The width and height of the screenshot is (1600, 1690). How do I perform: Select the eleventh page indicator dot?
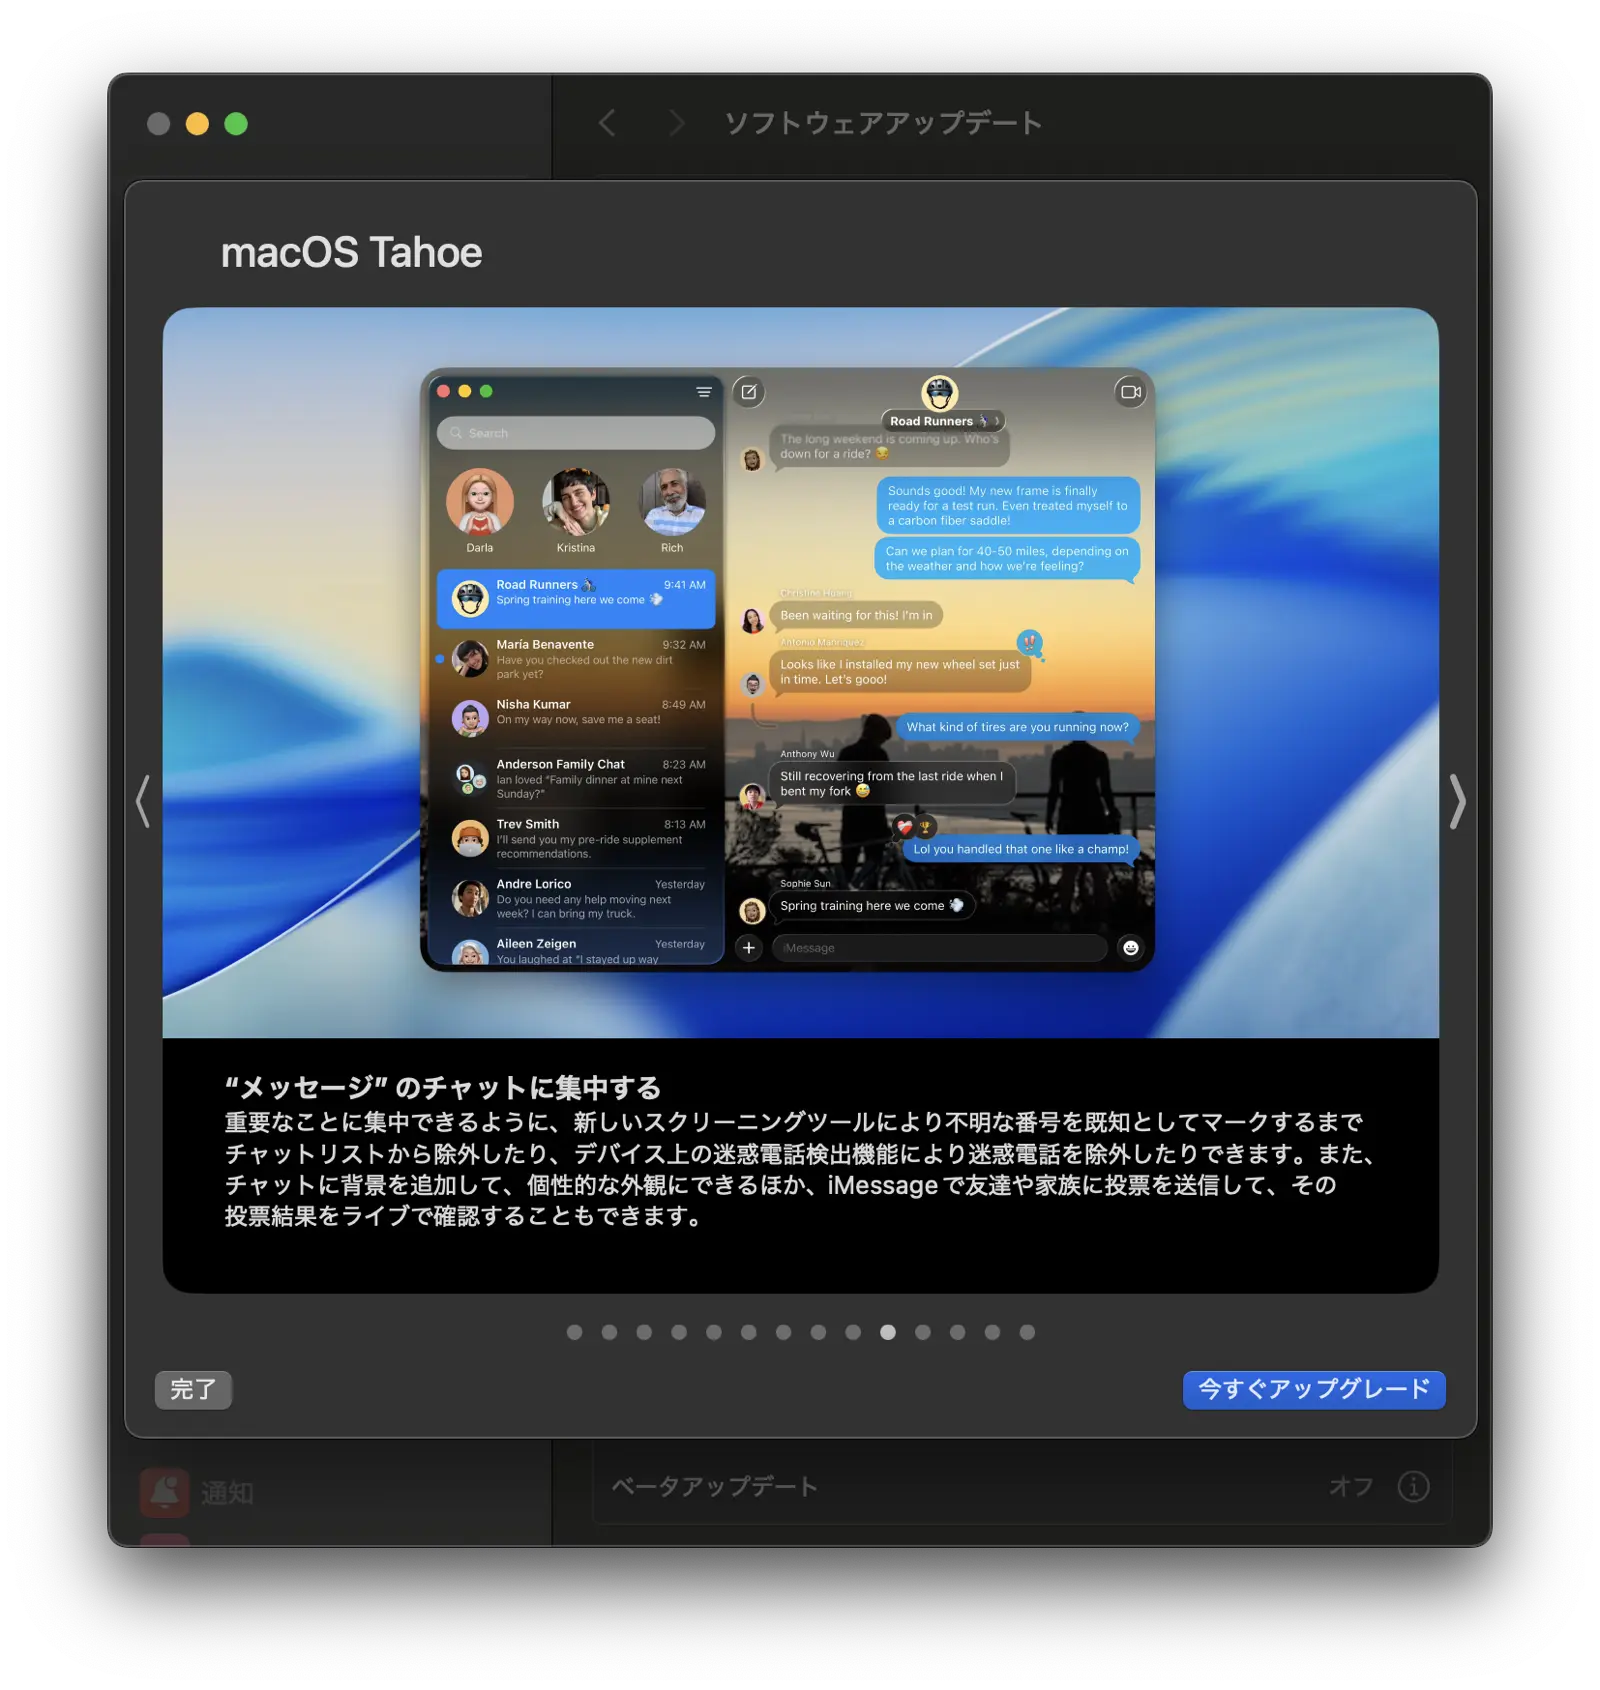click(x=923, y=1332)
